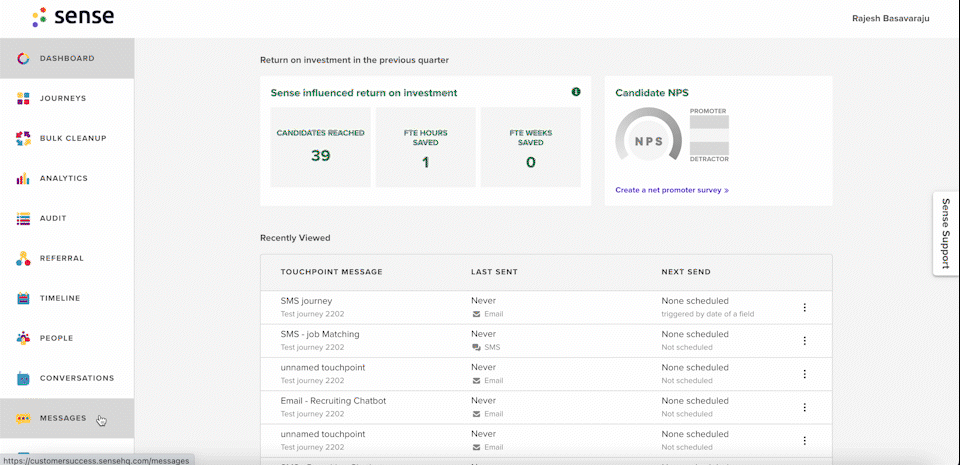Click the Next Send column header
Viewport: 960px width, 465px height.
[686, 272]
